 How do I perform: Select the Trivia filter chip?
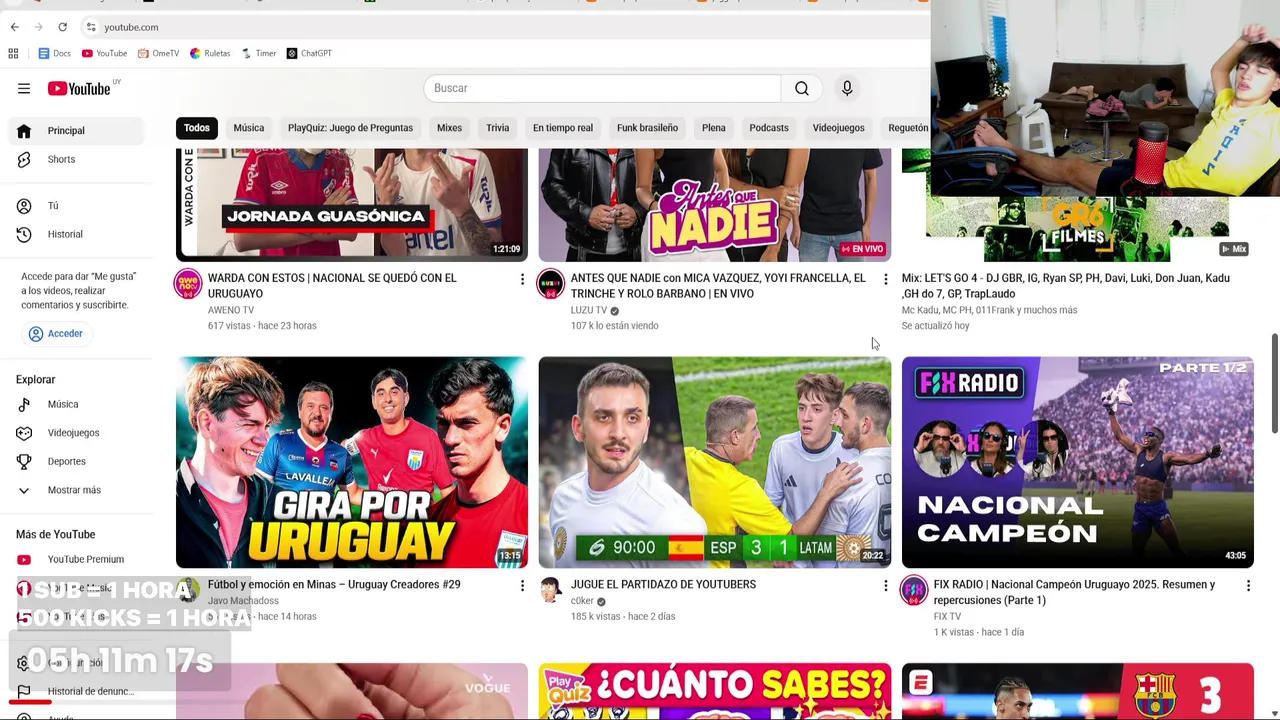click(497, 128)
